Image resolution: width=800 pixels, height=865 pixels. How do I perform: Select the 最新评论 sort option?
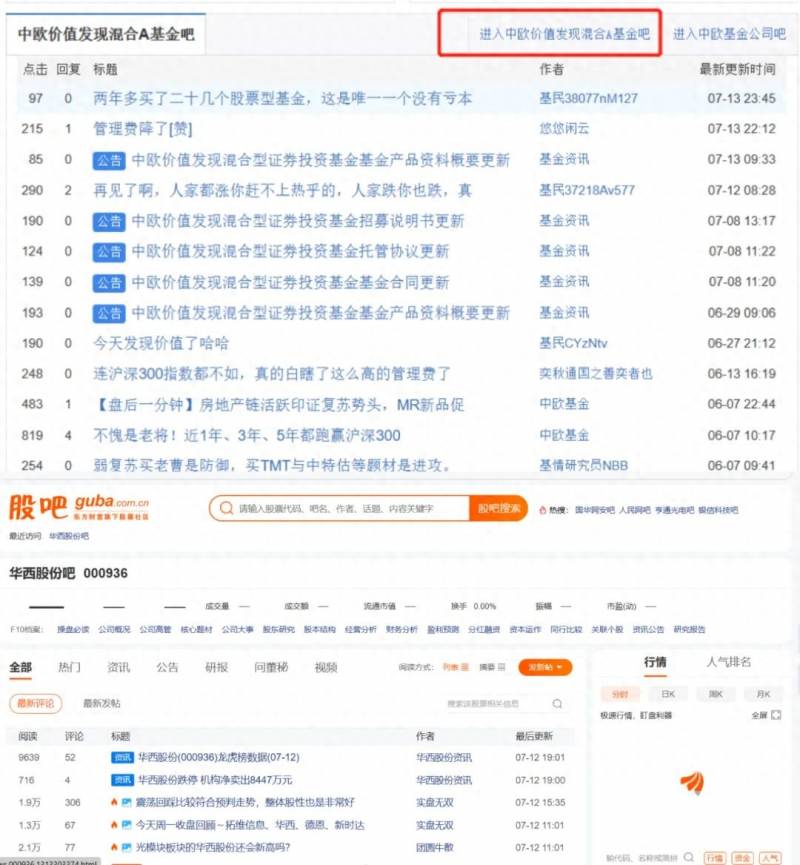click(x=36, y=703)
